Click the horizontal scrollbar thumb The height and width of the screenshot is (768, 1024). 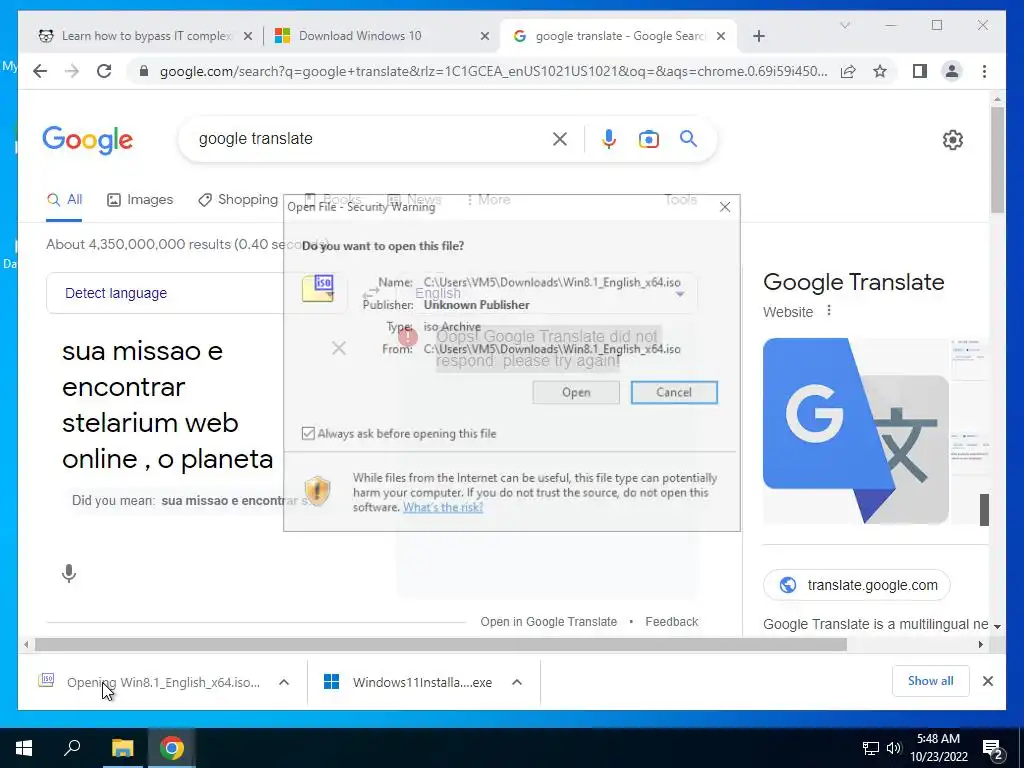tap(441, 645)
